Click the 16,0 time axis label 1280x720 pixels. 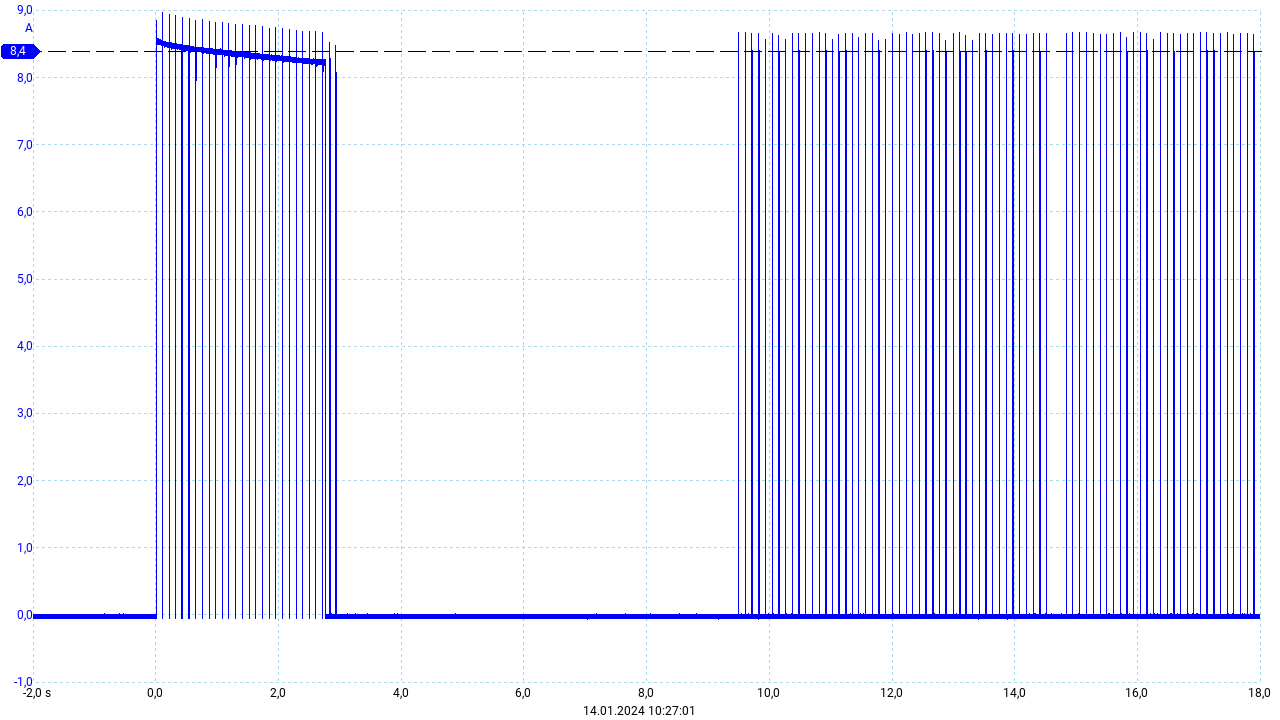[x=1137, y=693]
